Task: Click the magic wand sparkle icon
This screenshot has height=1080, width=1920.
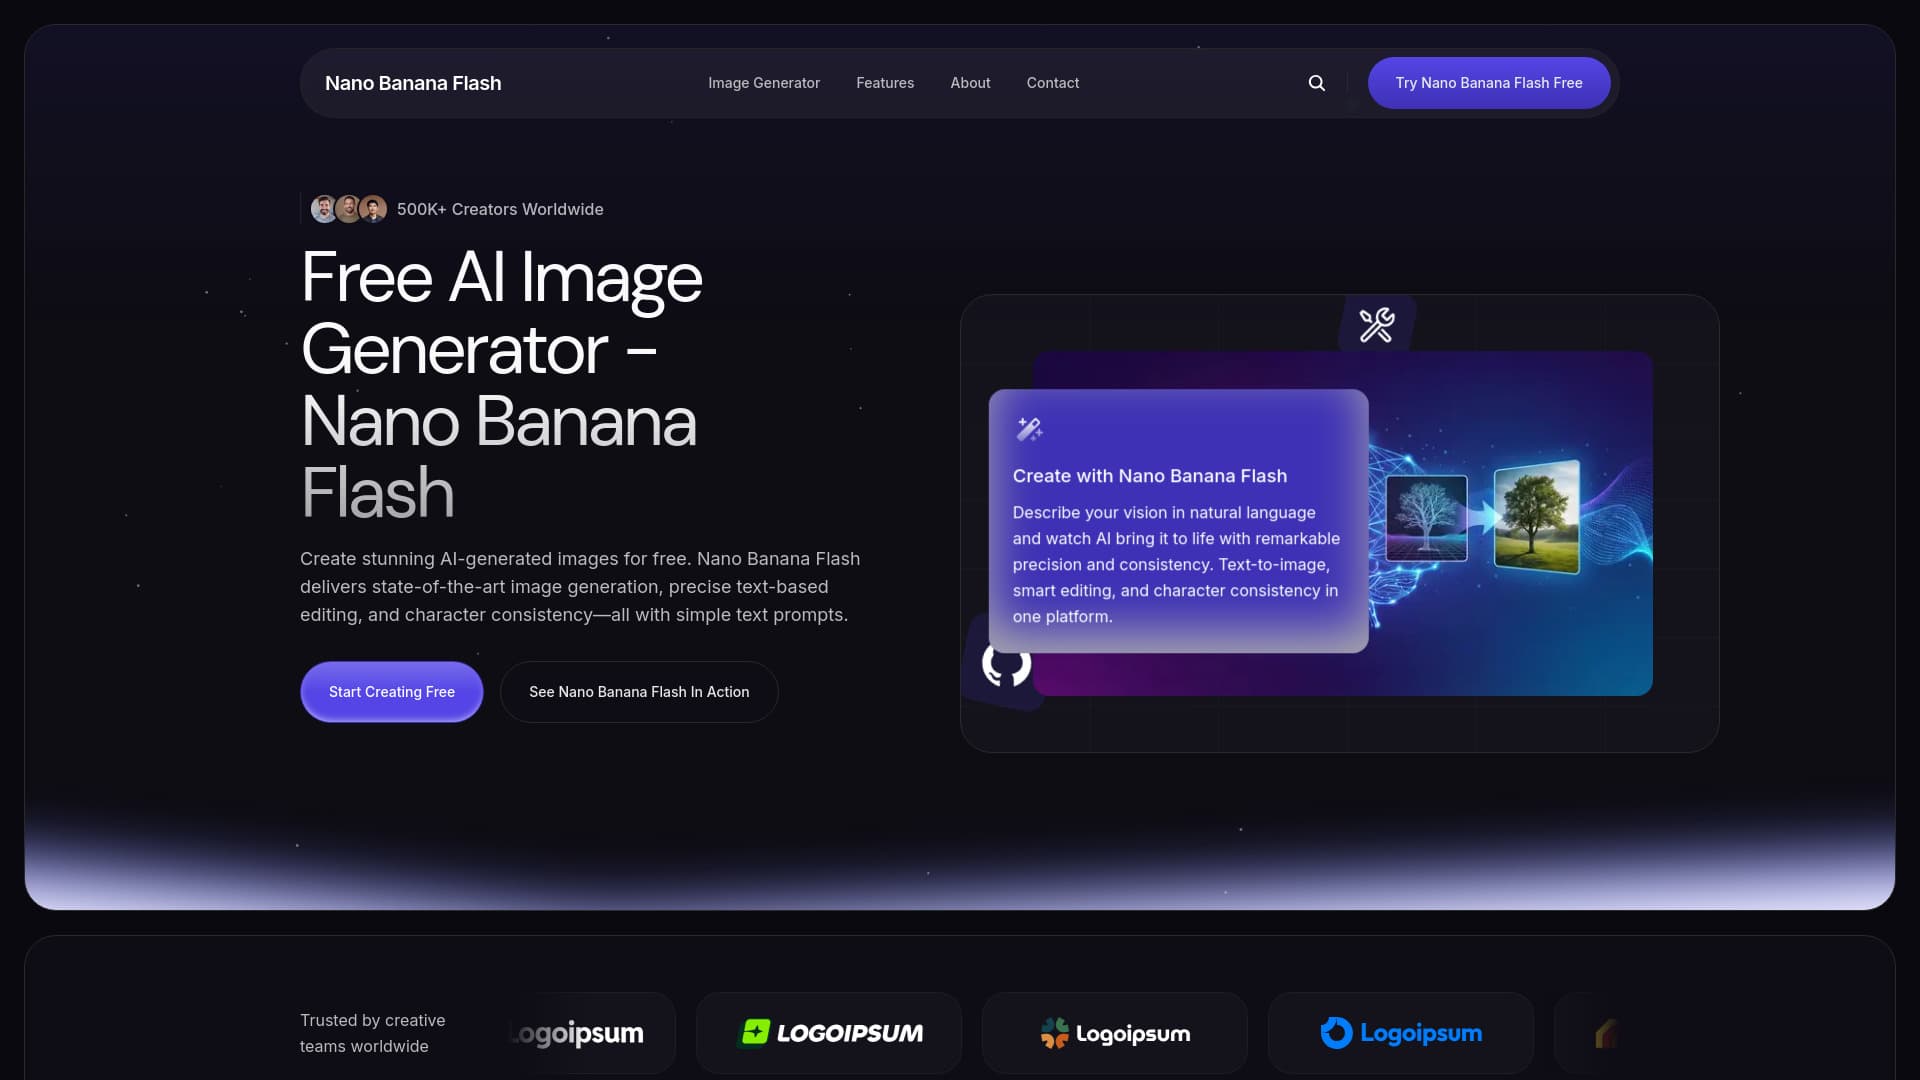Action: coord(1029,429)
